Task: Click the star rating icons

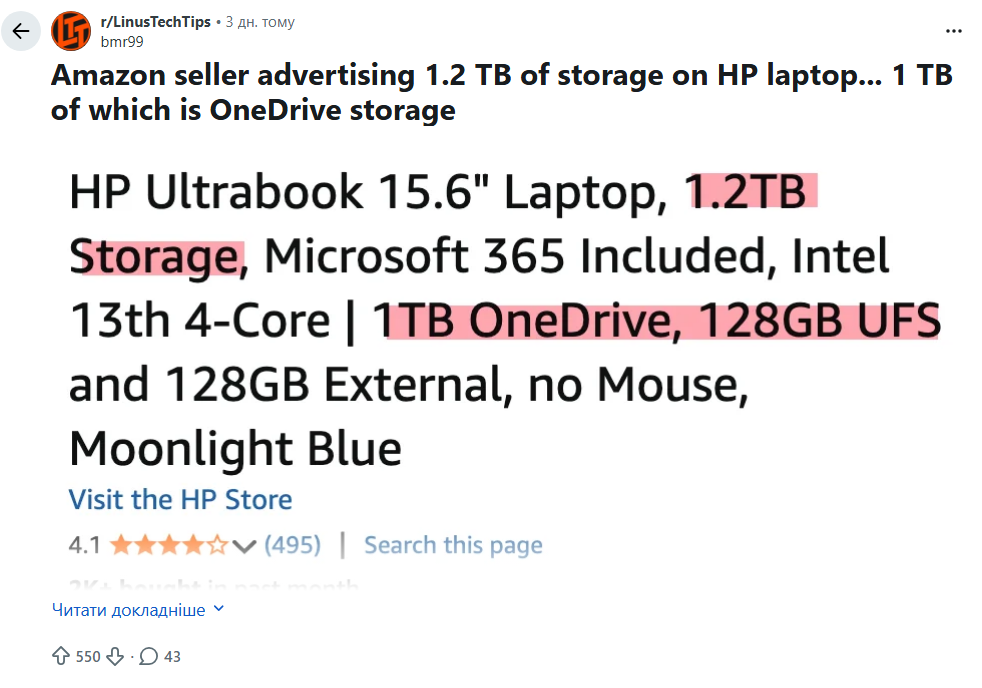Action: [x=169, y=545]
